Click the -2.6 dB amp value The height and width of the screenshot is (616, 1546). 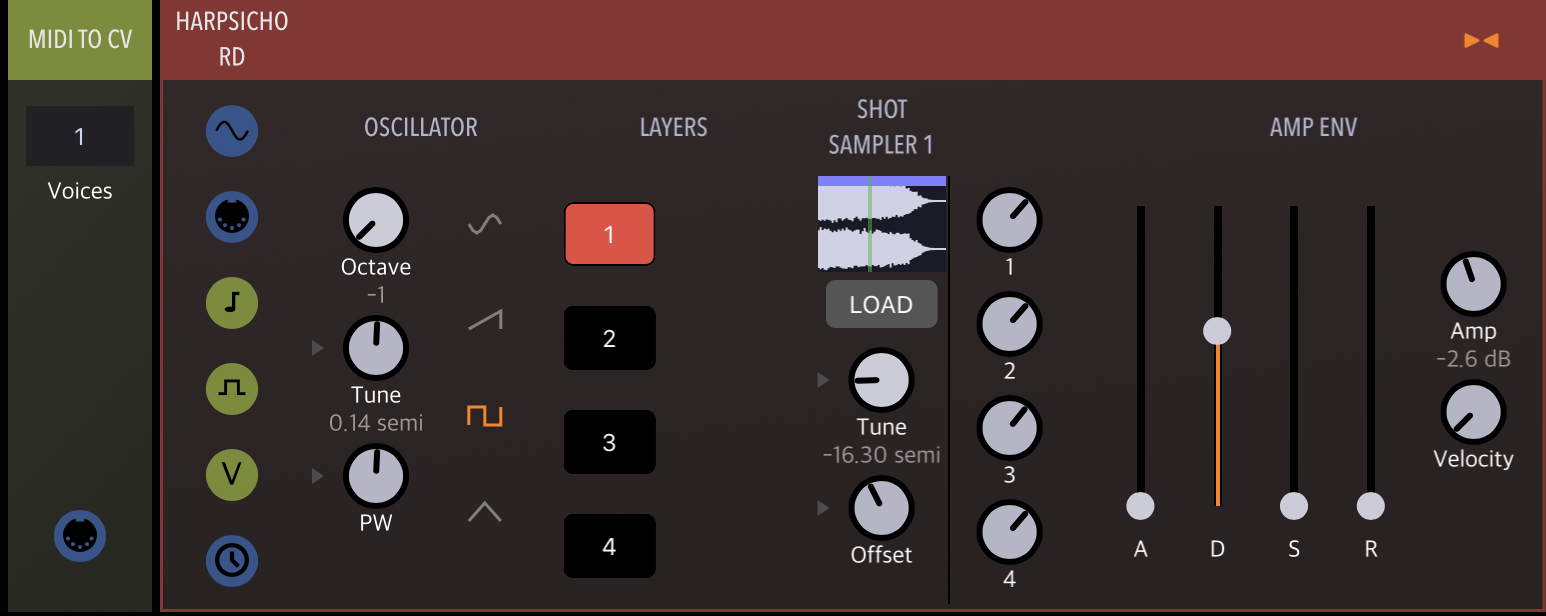1473,359
